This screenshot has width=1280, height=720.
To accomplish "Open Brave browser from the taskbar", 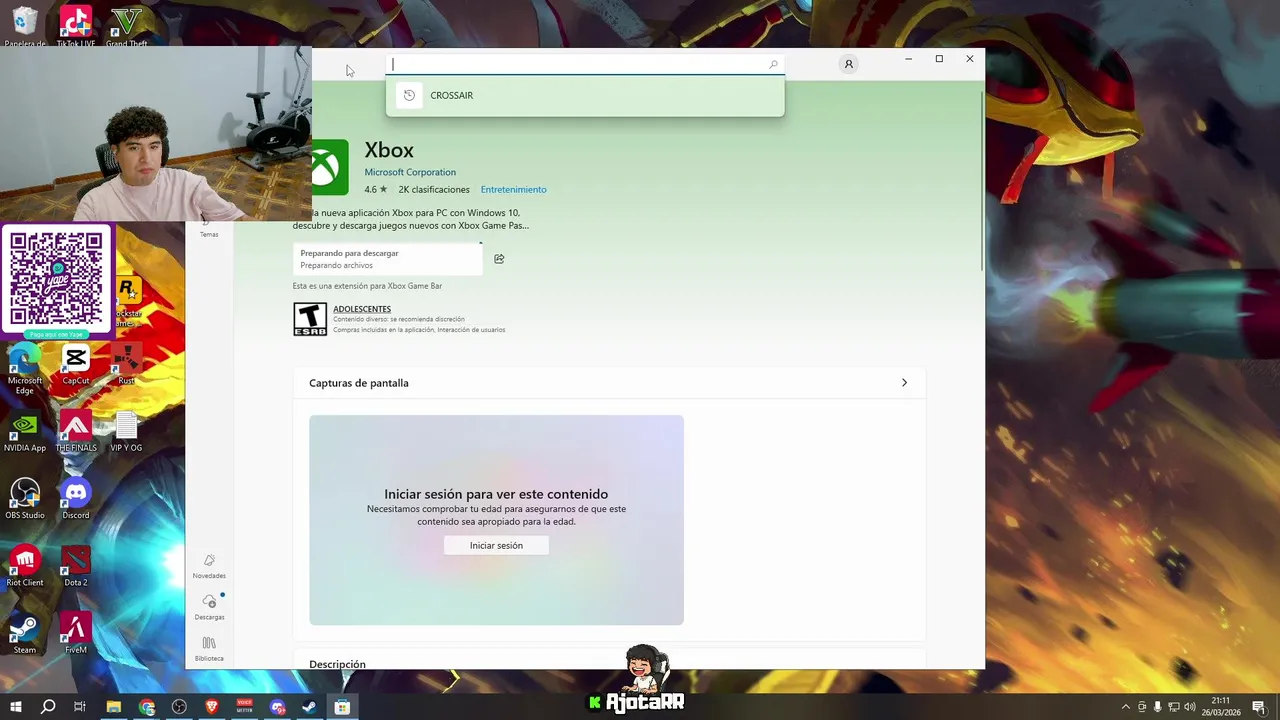I will click(211, 707).
